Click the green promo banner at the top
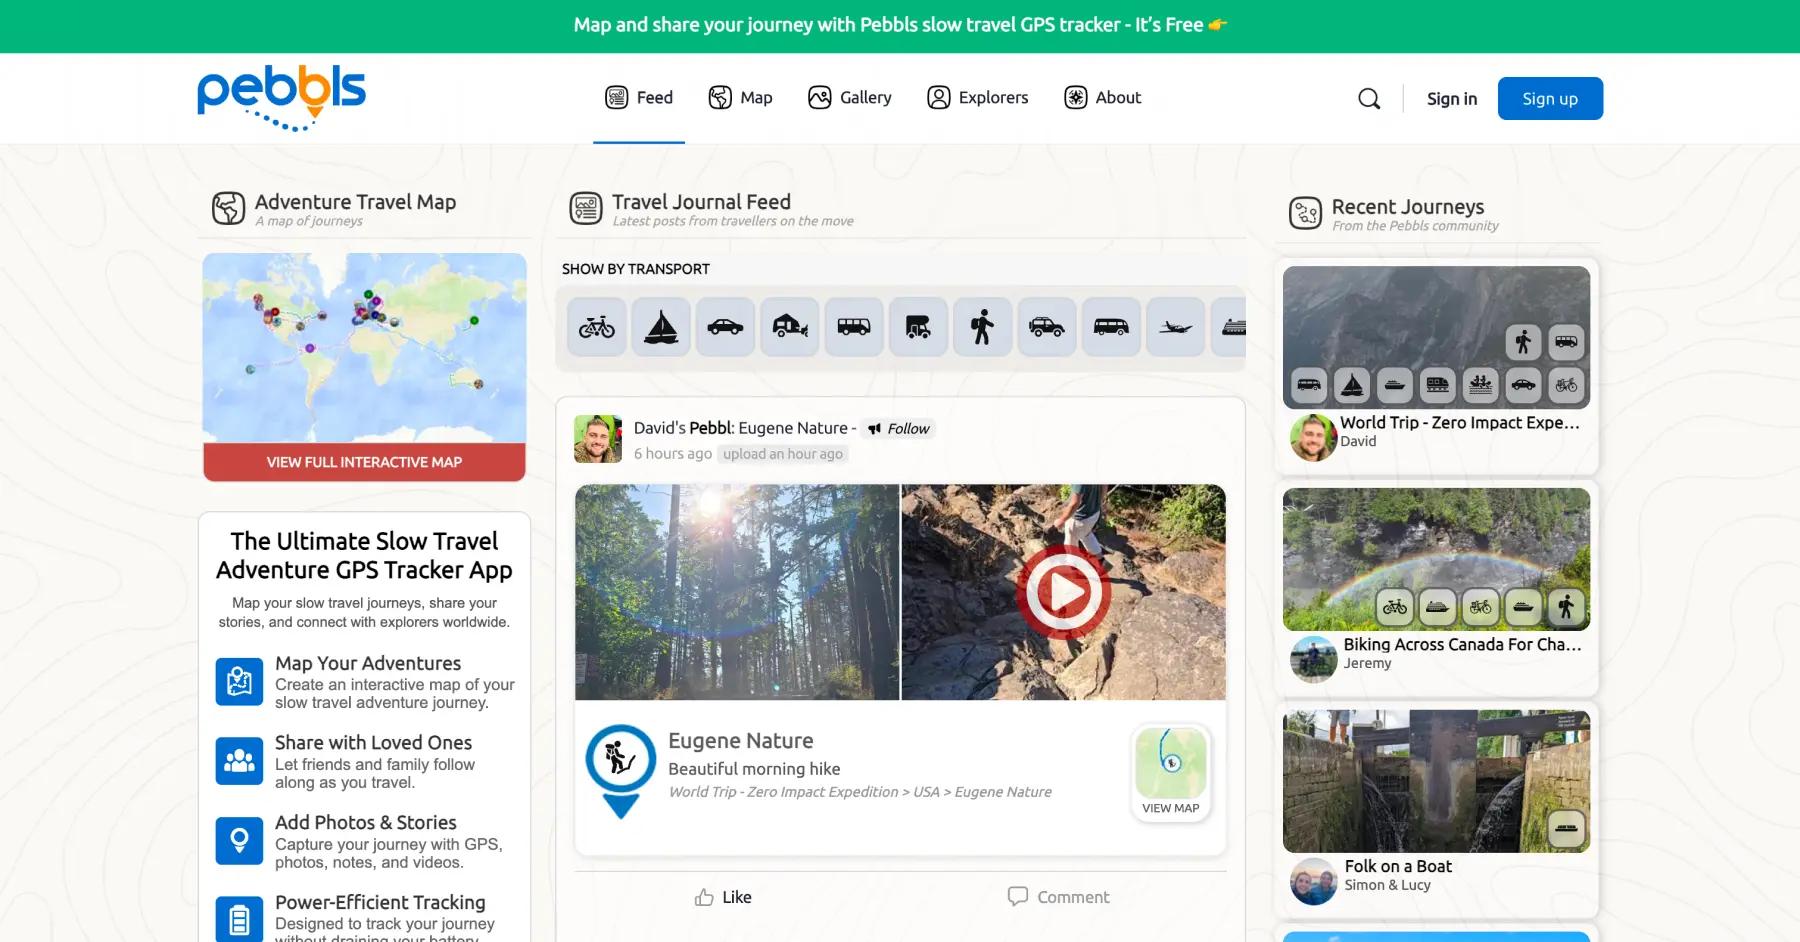Screen dimensions: 1800x942 coord(900,26)
